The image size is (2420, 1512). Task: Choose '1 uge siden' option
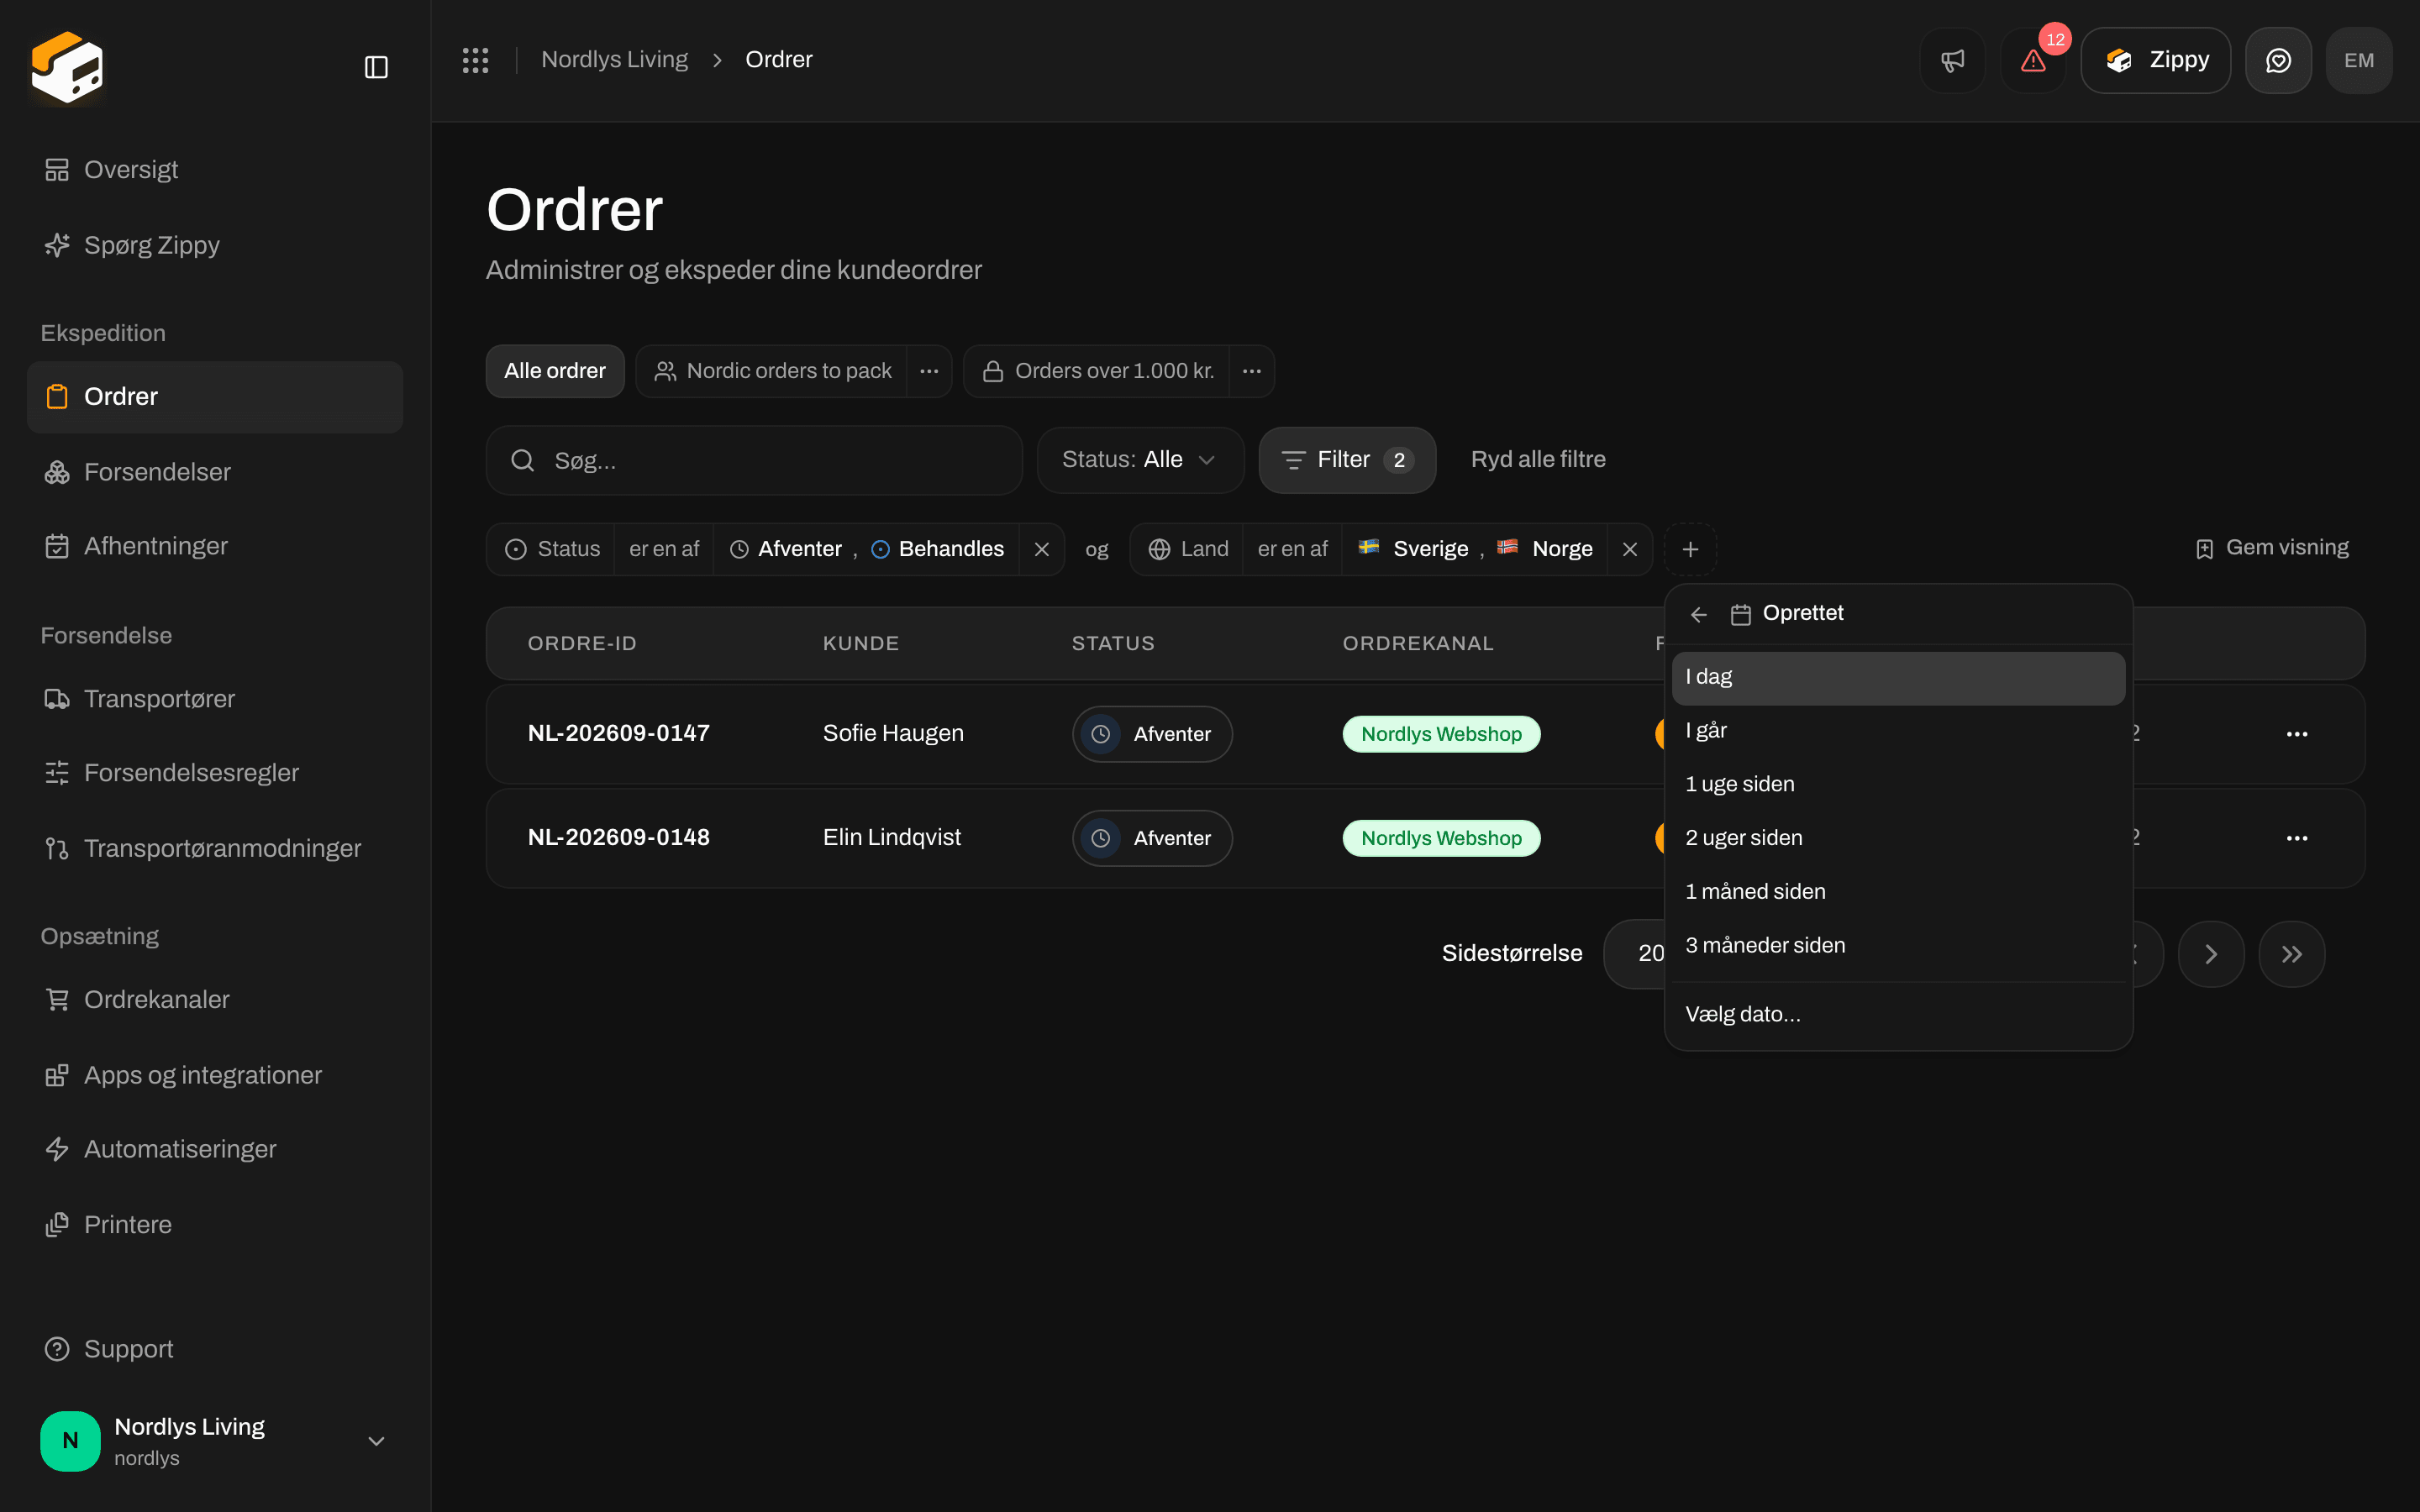(1898, 784)
